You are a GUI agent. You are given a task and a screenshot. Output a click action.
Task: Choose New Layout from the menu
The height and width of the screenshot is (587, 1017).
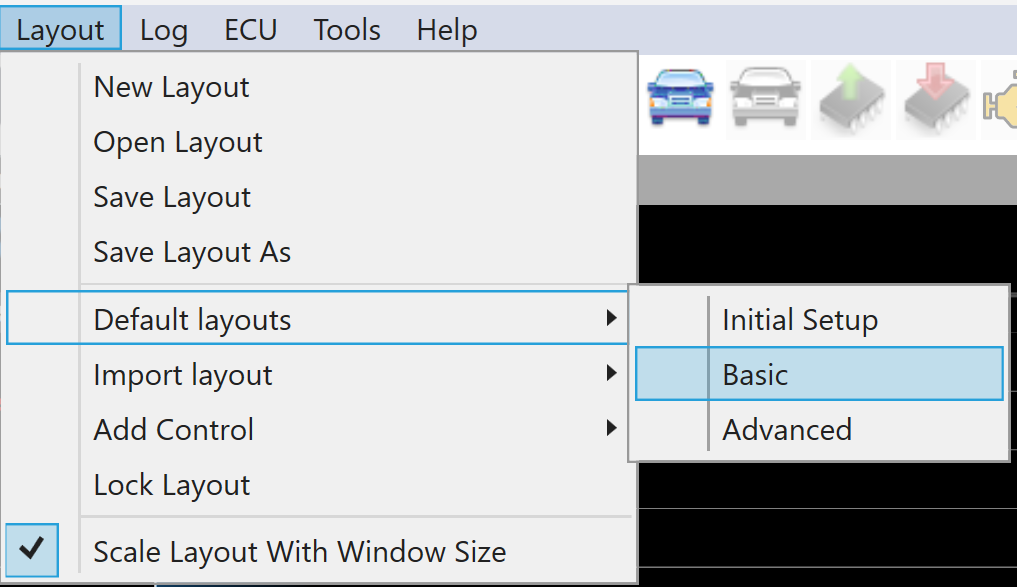[x=171, y=87]
